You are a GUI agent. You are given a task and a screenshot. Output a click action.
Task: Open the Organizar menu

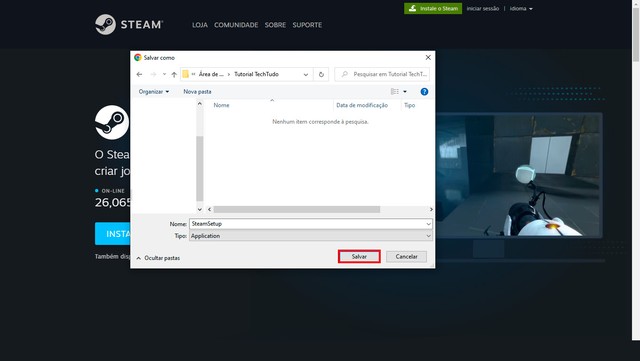point(153,91)
